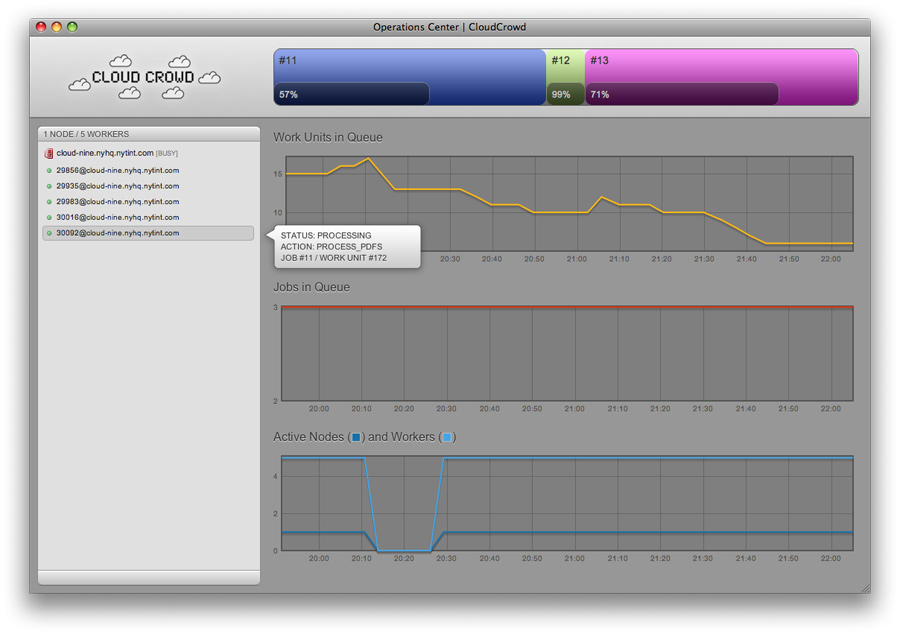Click green status dot of worker 30016

[x=49, y=217]
